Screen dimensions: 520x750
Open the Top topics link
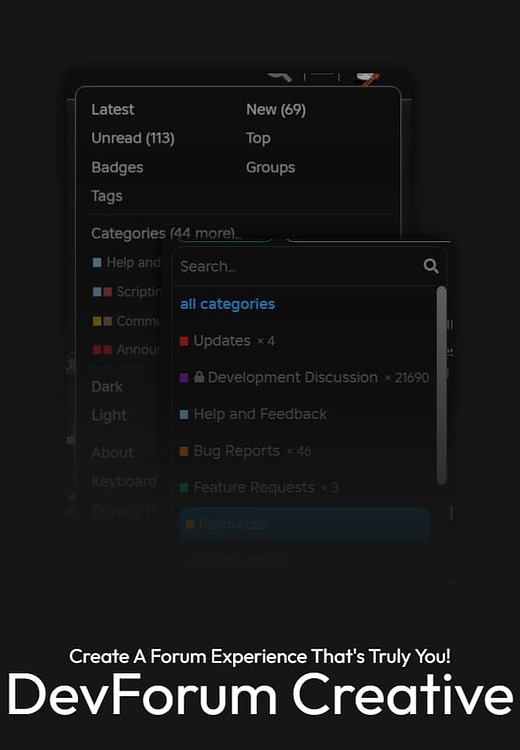point(258,138)
